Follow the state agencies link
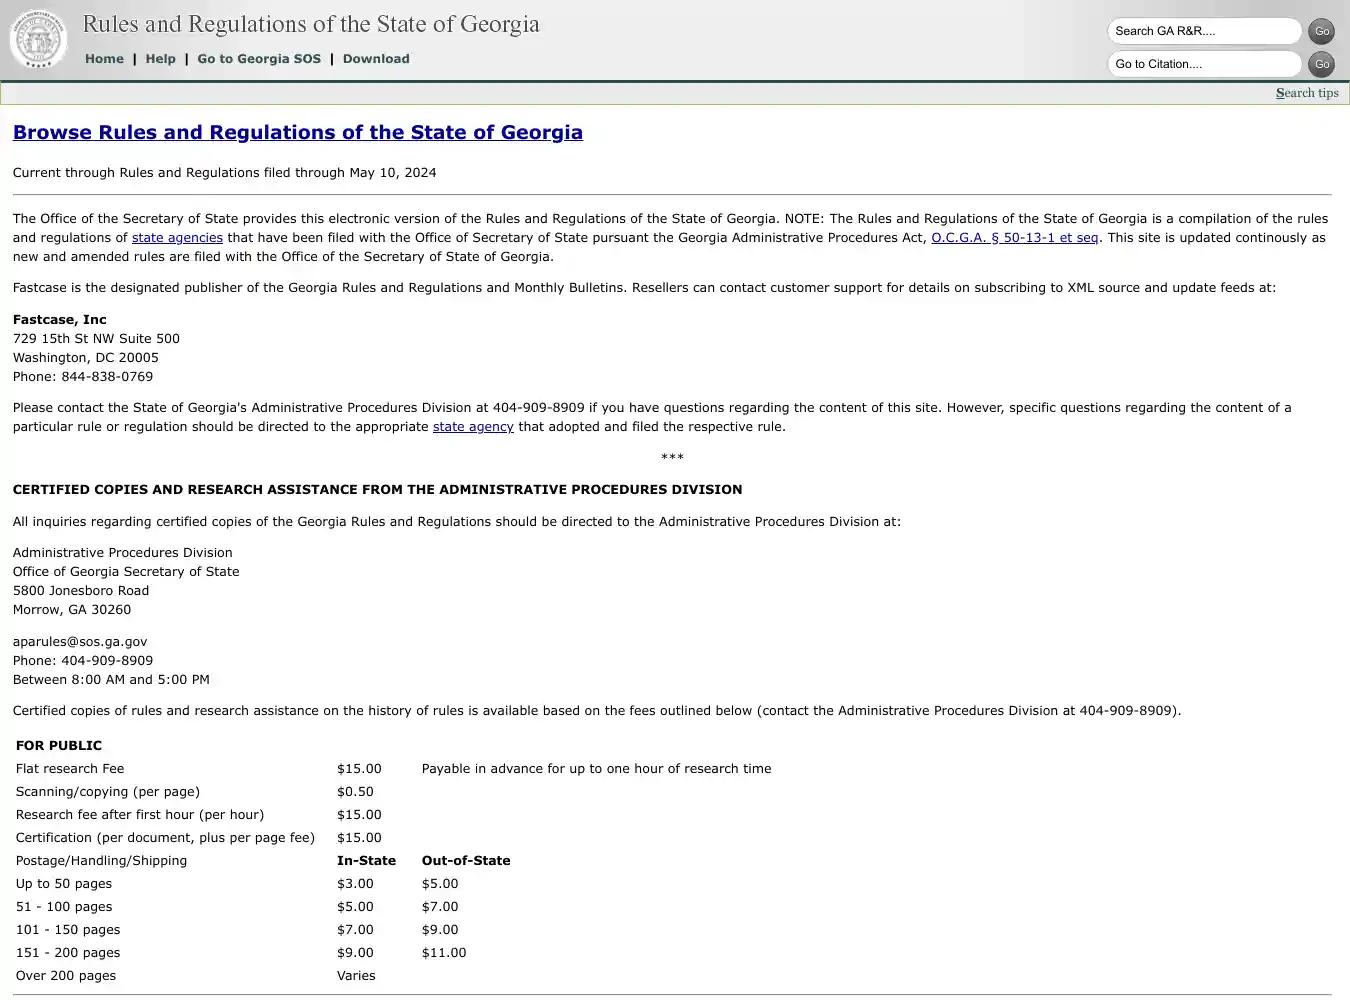The width and height of the screenshot is (1350, 1000). [x=177, y=238]
